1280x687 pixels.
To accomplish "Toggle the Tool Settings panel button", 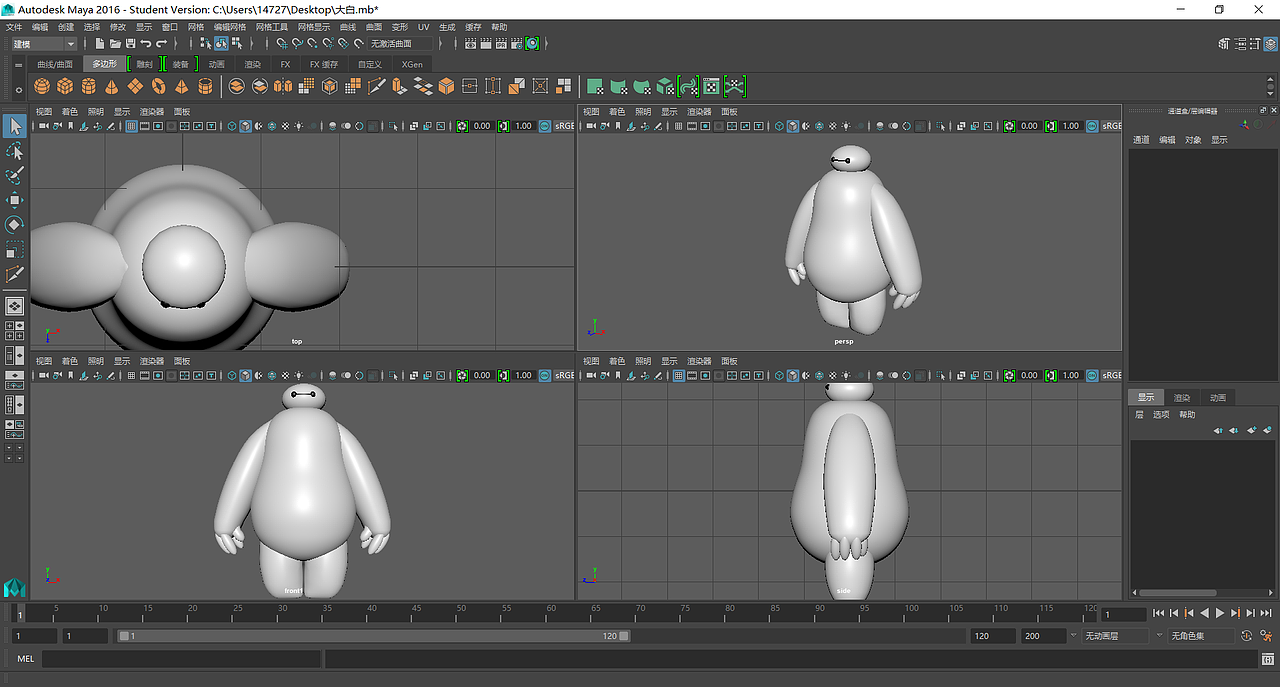I will coord(1254,44).
